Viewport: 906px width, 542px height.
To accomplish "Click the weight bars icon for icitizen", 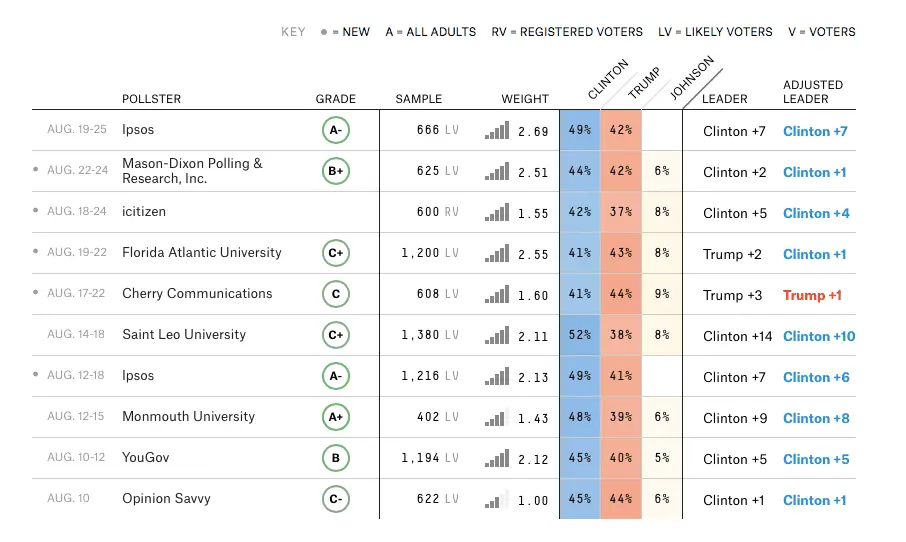I will [x=497, y=213].
